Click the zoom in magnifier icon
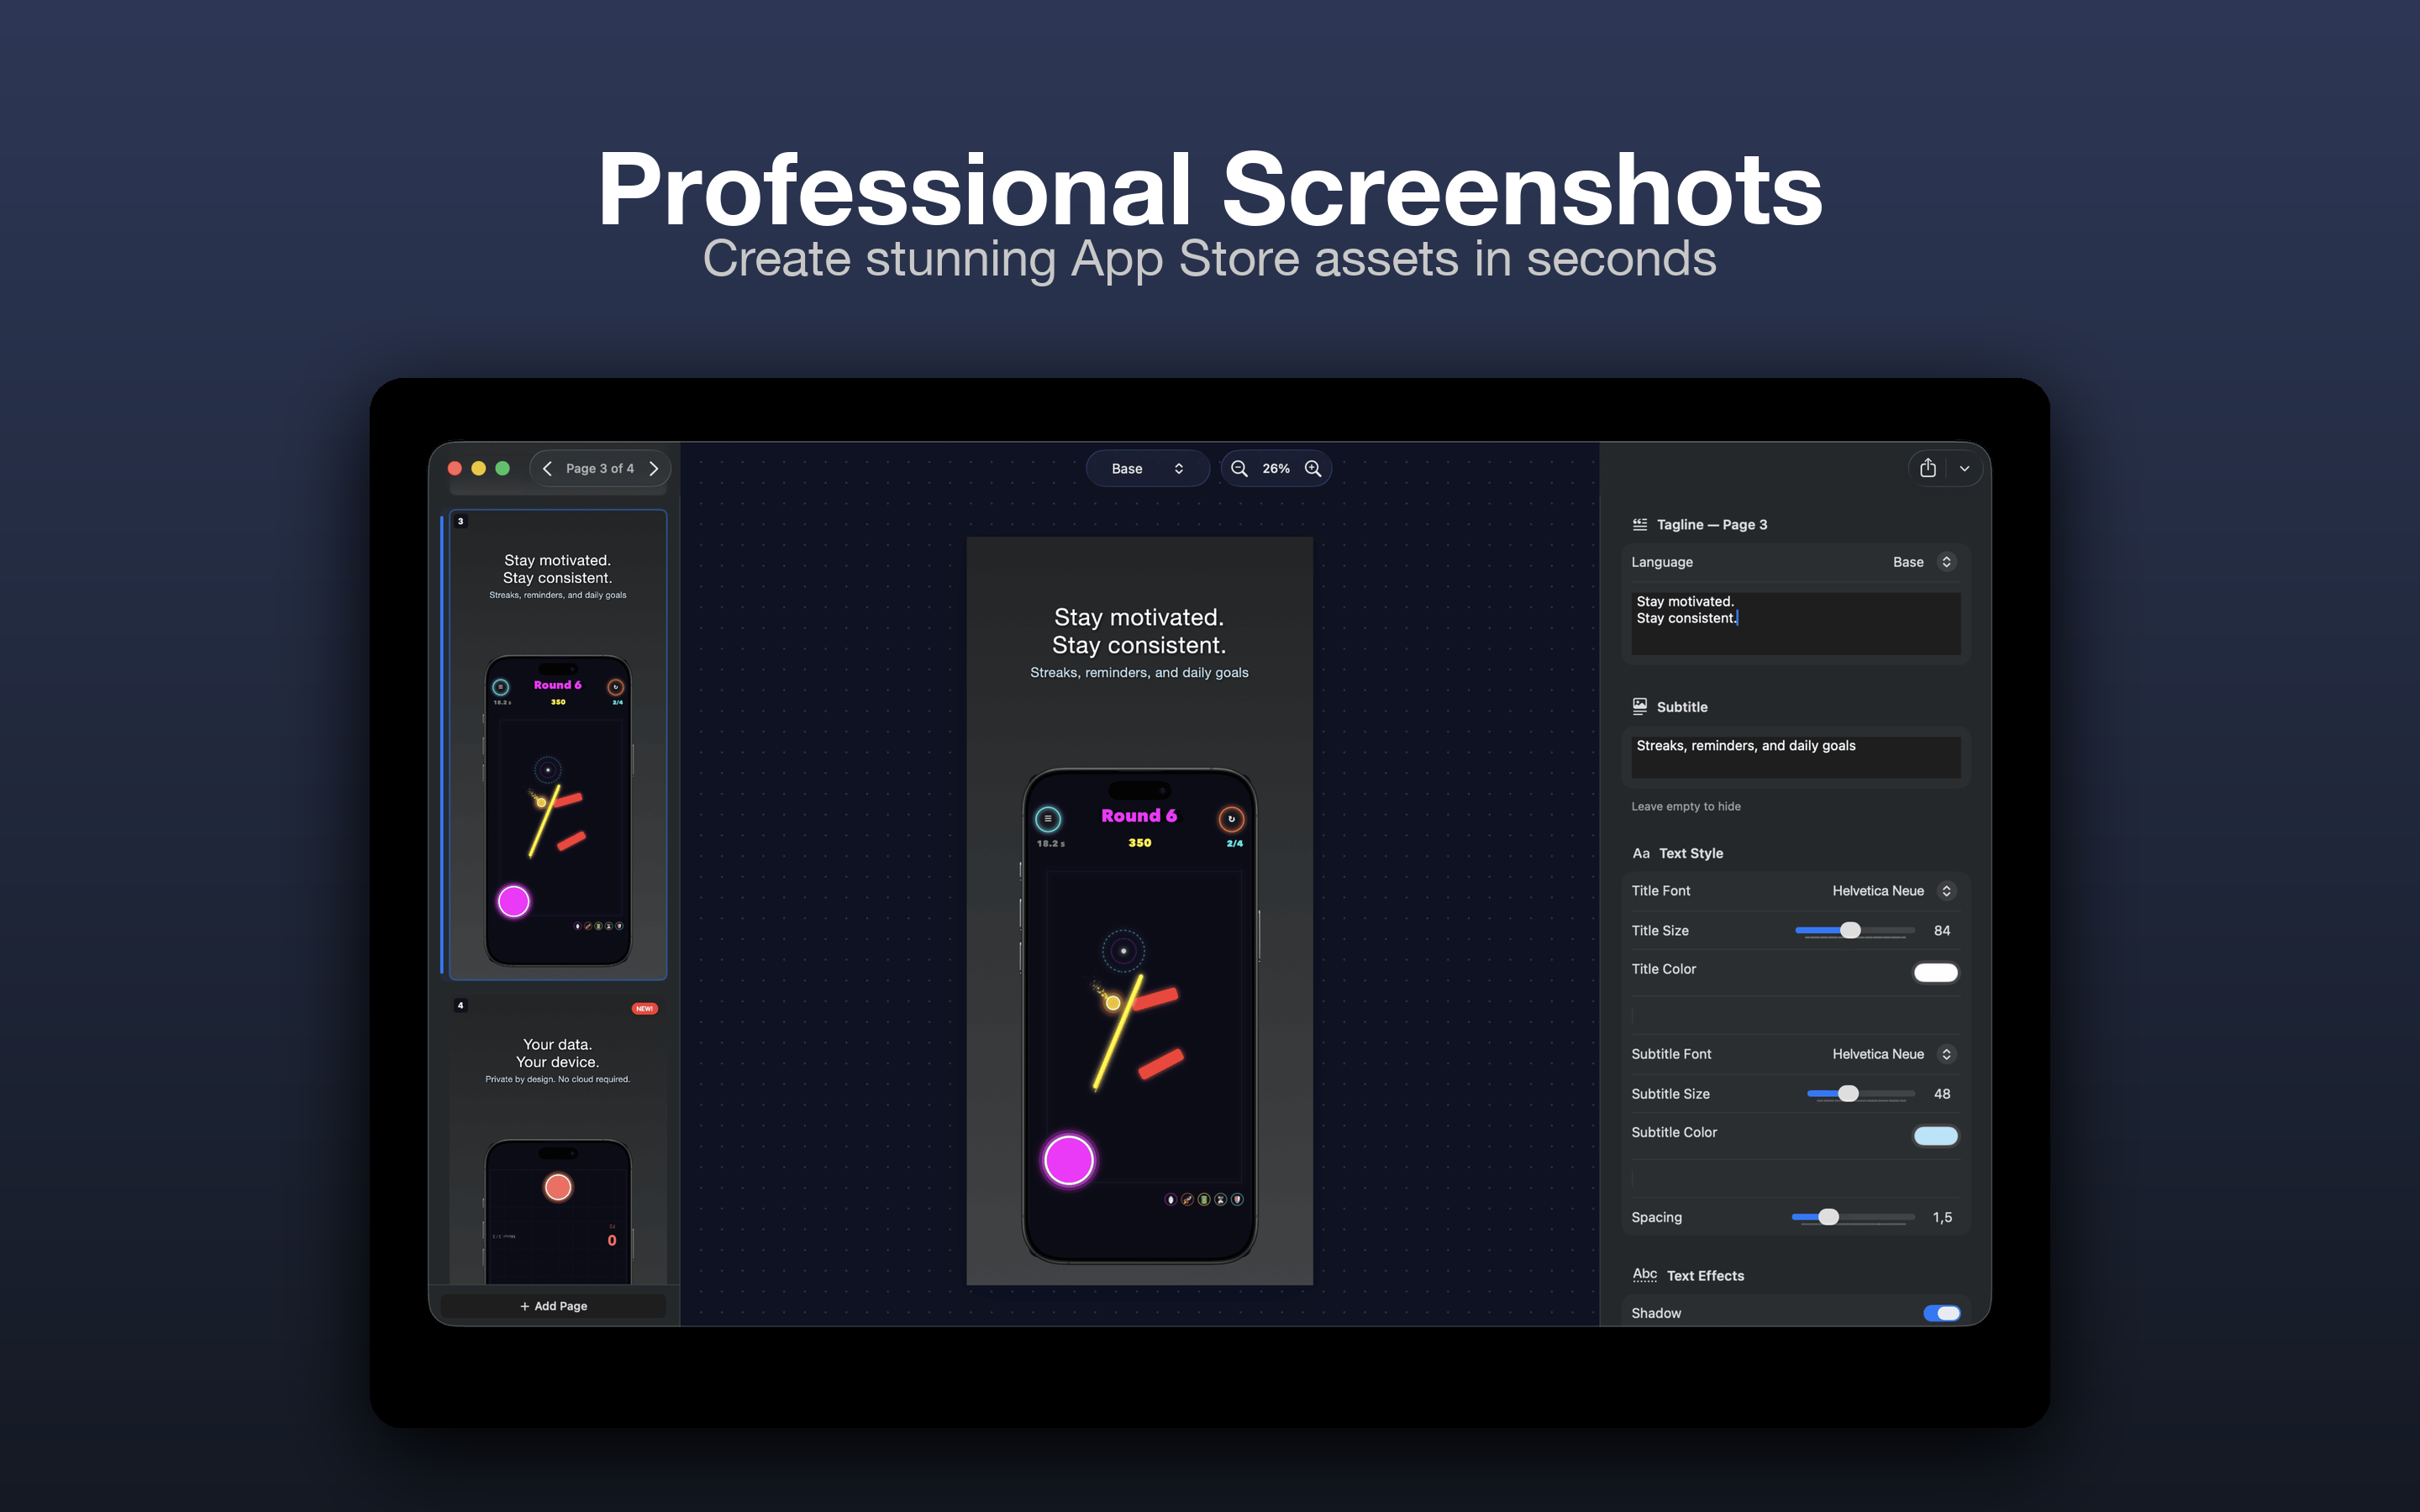This screenshot has width=2420, height=1512. point(1313,468)
